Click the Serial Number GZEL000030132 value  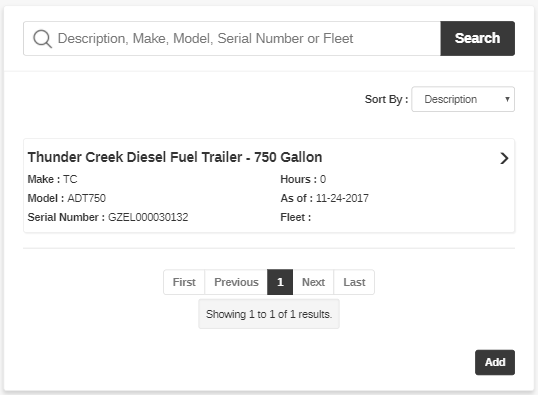click(148, 217)
